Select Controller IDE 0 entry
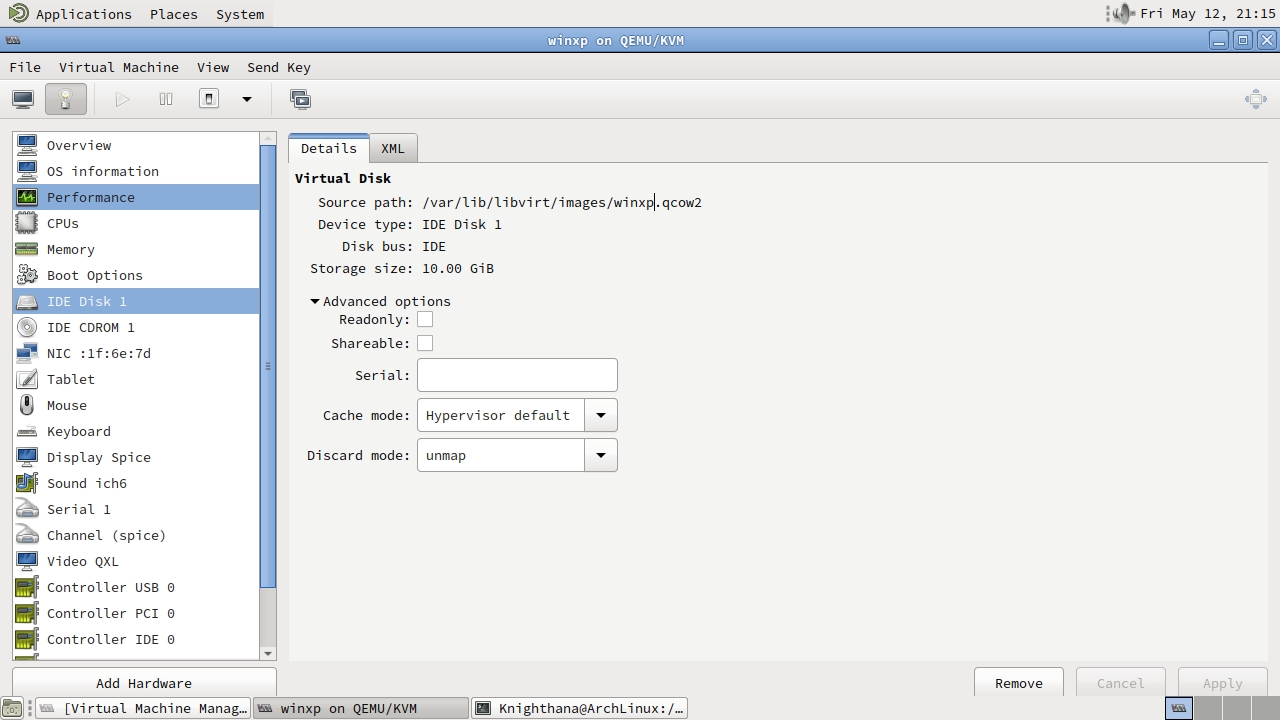This screenshot has height=720, width=1280. tap(136, 639)
